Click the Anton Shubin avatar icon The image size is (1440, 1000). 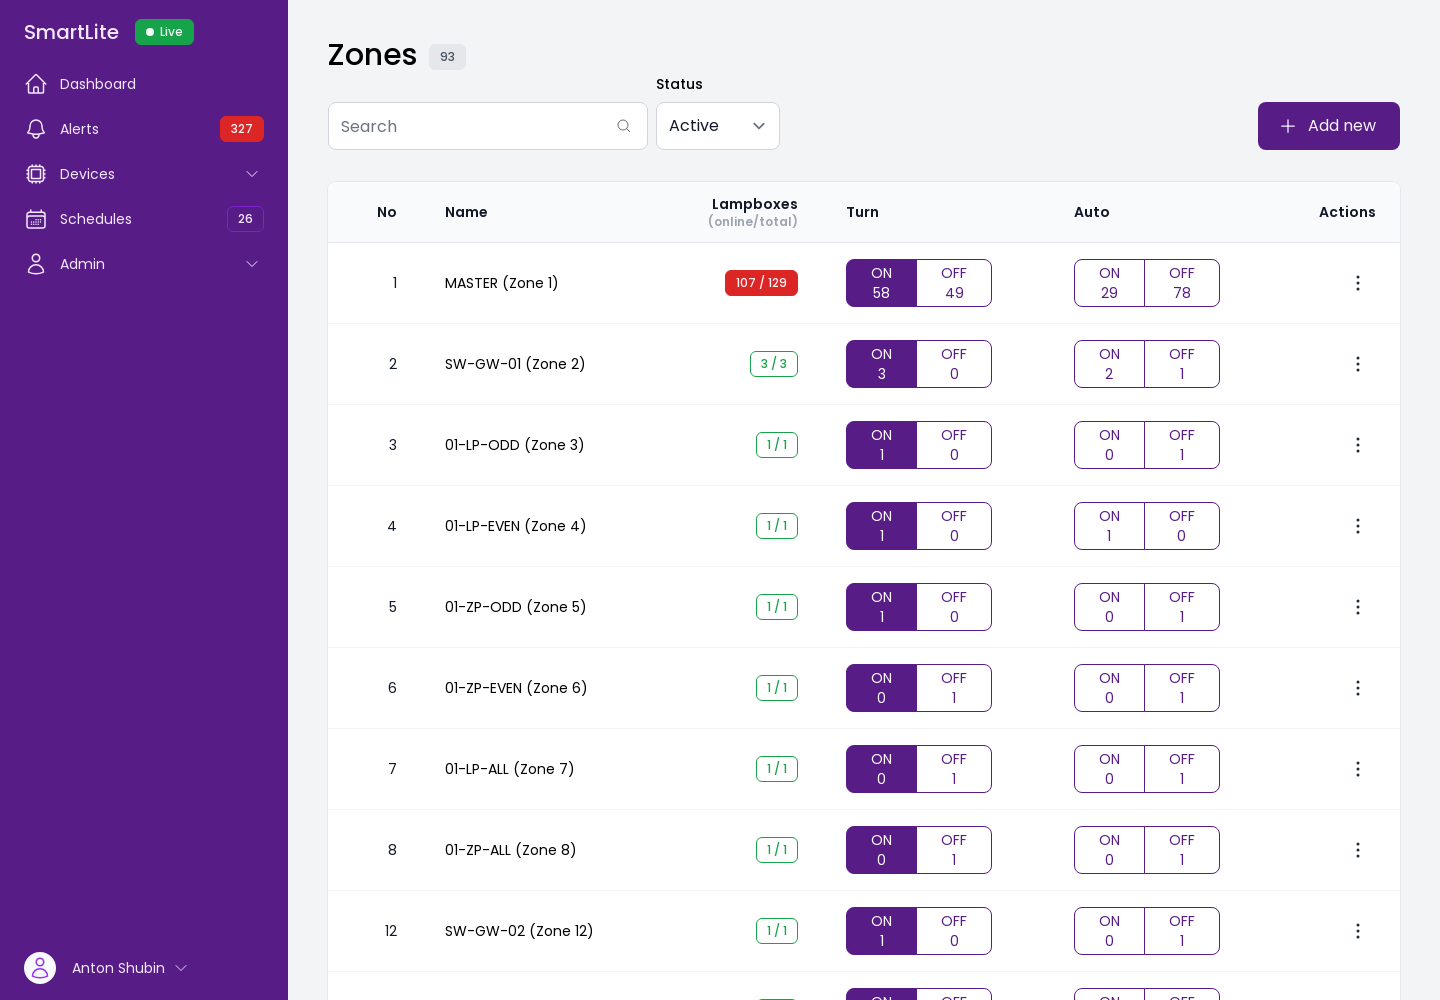click(40, 968)
